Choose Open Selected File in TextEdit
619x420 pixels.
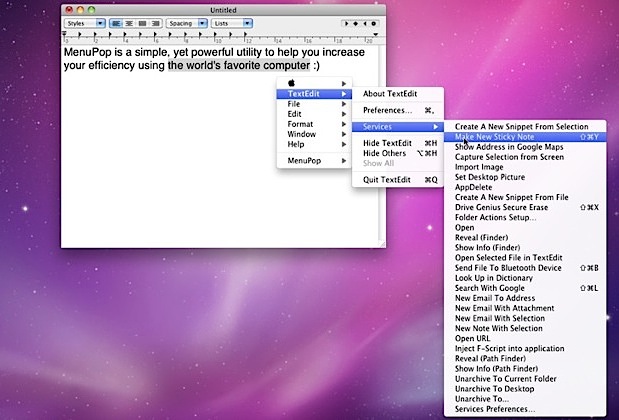[x=525, y=258]
